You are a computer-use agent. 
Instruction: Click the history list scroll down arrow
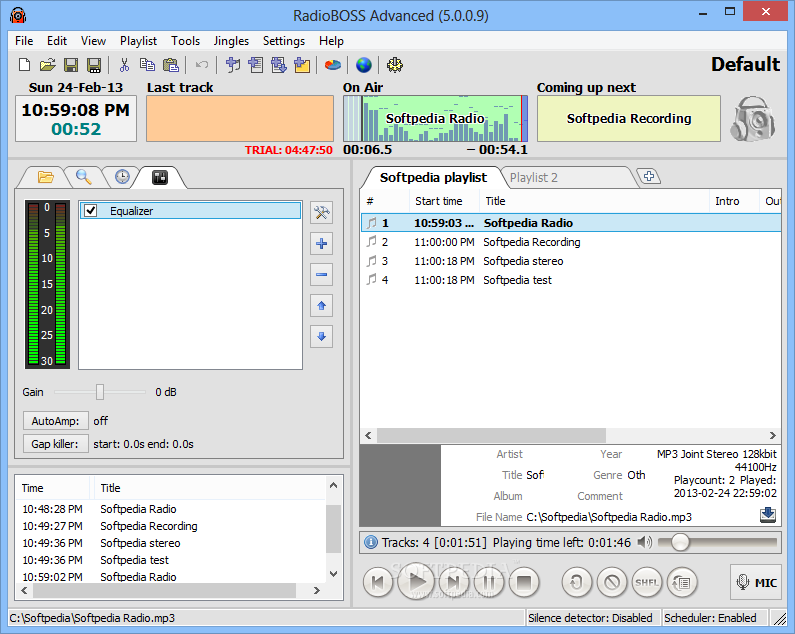(333, 574)
